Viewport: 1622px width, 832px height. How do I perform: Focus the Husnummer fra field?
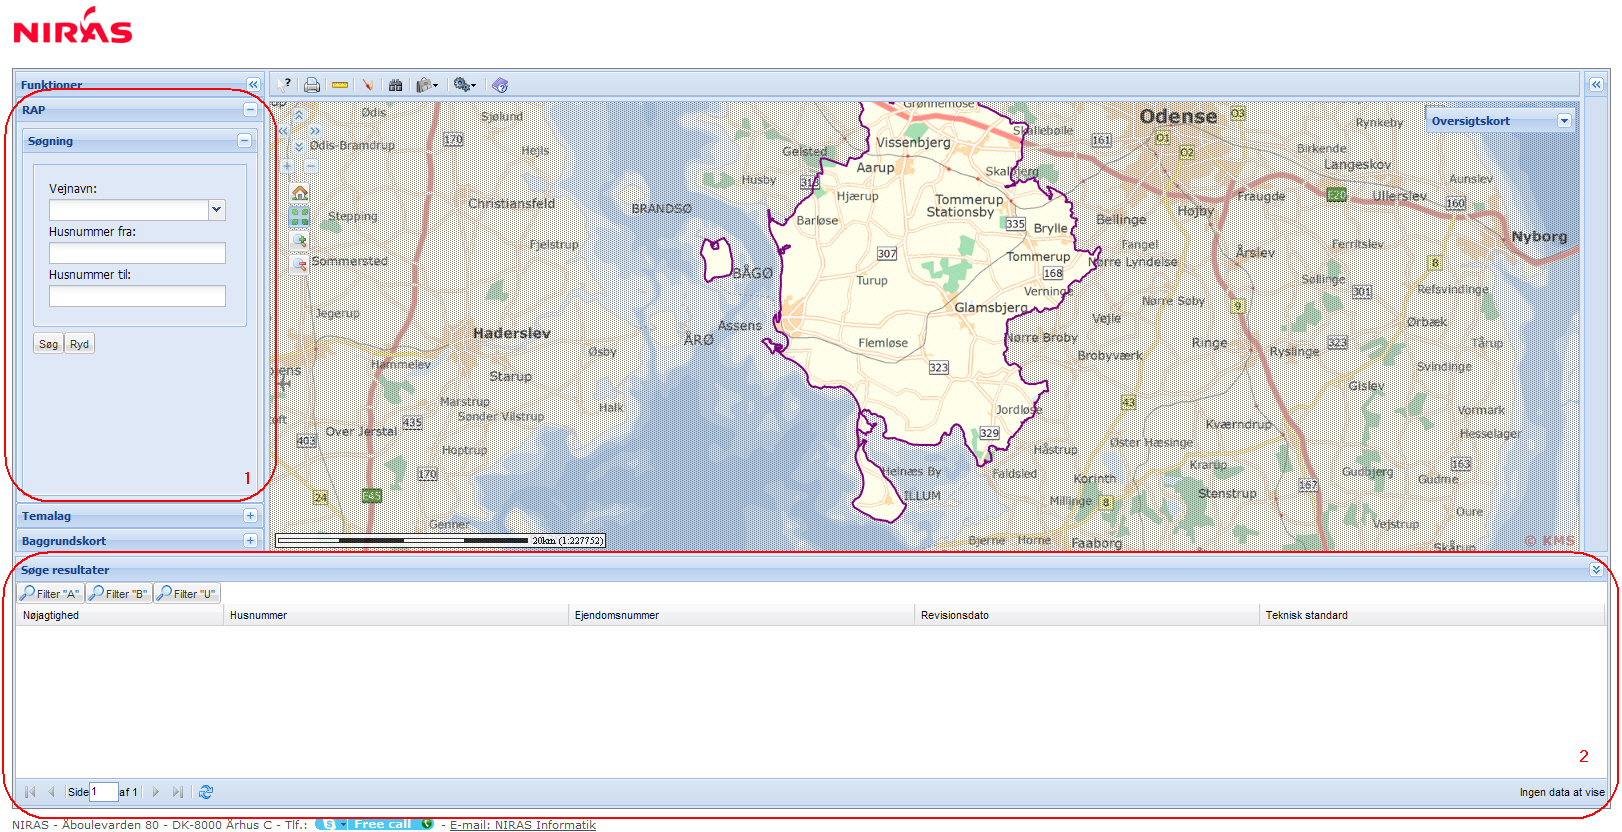click(x=137, y=253)
